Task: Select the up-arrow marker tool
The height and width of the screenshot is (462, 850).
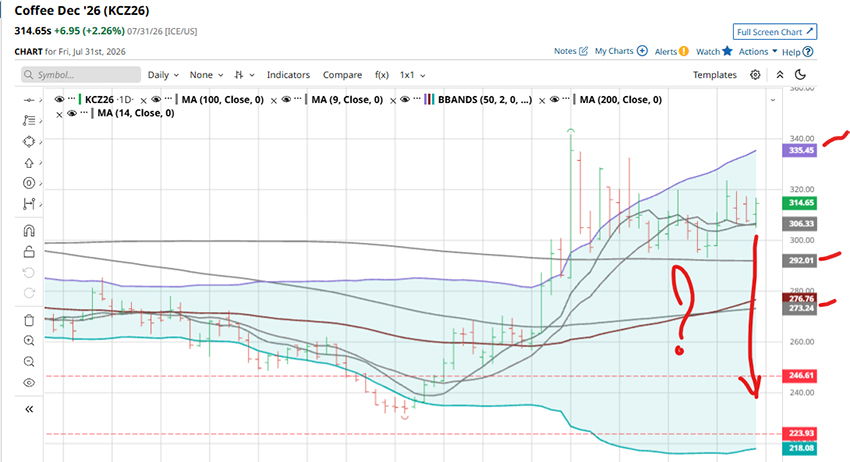Action: coord(29,163)
